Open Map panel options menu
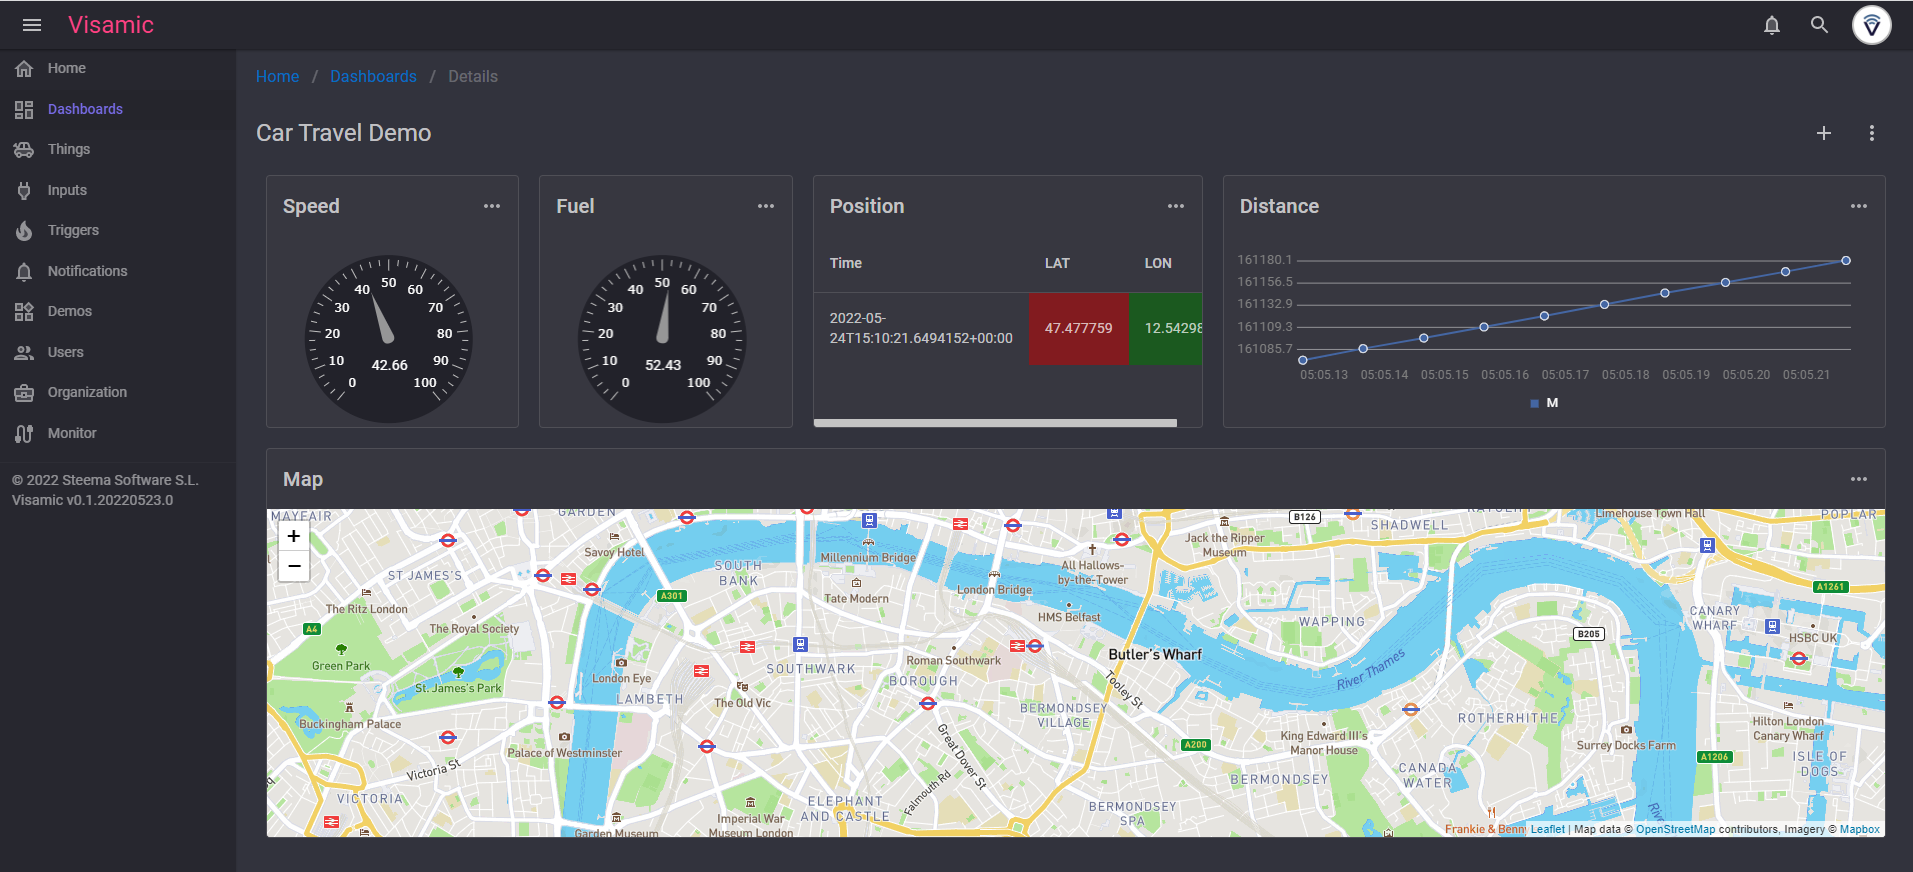Image resolution: width=1913 pixels, height=872 pixels. [1859, 479]
